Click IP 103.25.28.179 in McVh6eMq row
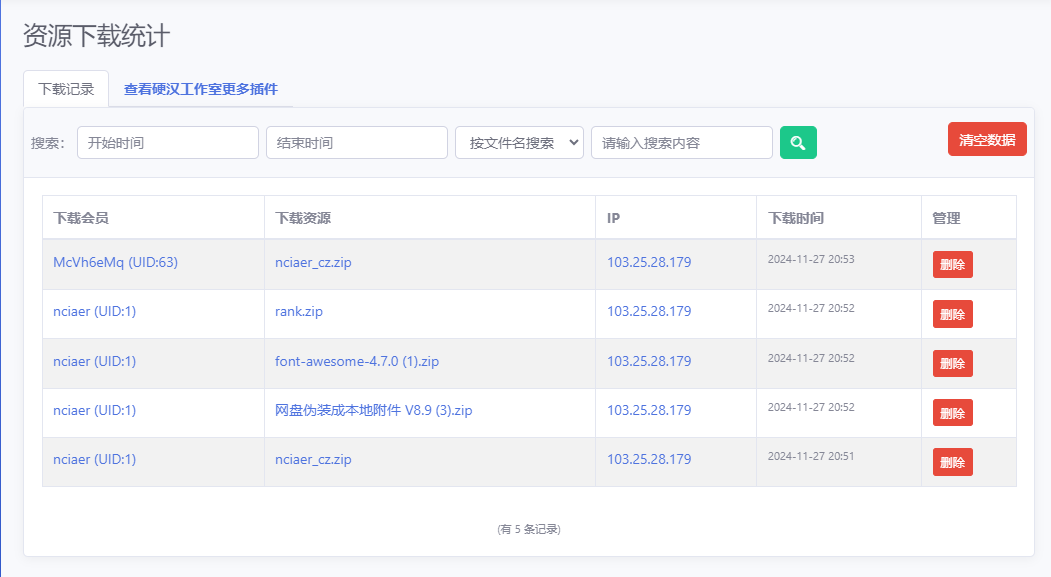Screen dimensions: 1051x577 pyautogui.click(x=649, y=262)
